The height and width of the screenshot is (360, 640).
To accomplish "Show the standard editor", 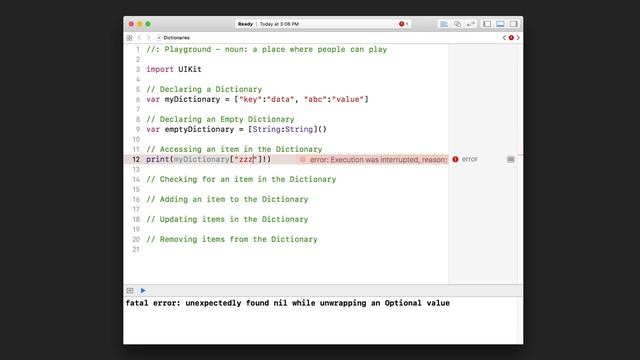I will tap(444, 24).
